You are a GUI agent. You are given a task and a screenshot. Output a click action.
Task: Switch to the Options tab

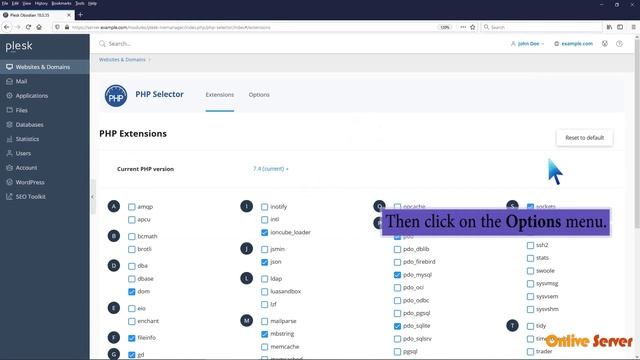259,95
